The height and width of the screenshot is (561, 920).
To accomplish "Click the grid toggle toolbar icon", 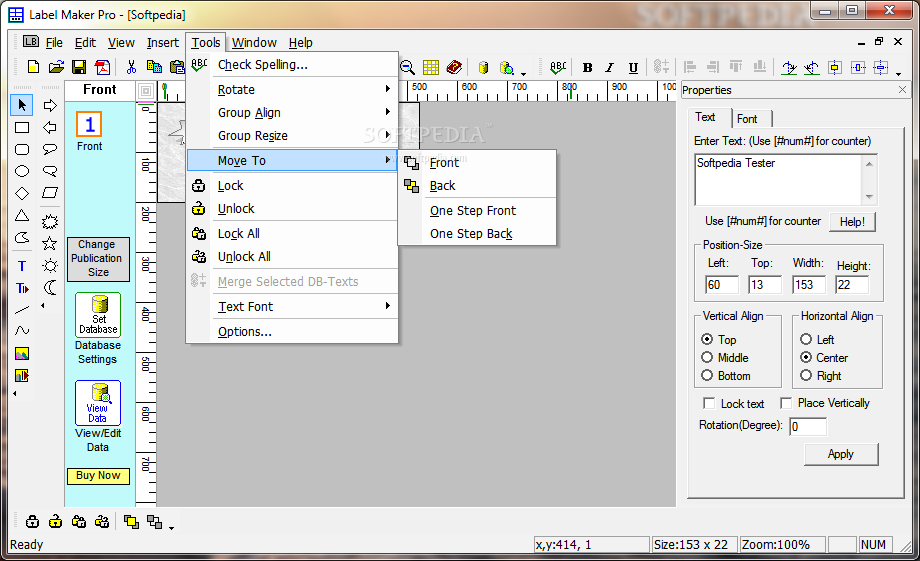I will (431, 67).
